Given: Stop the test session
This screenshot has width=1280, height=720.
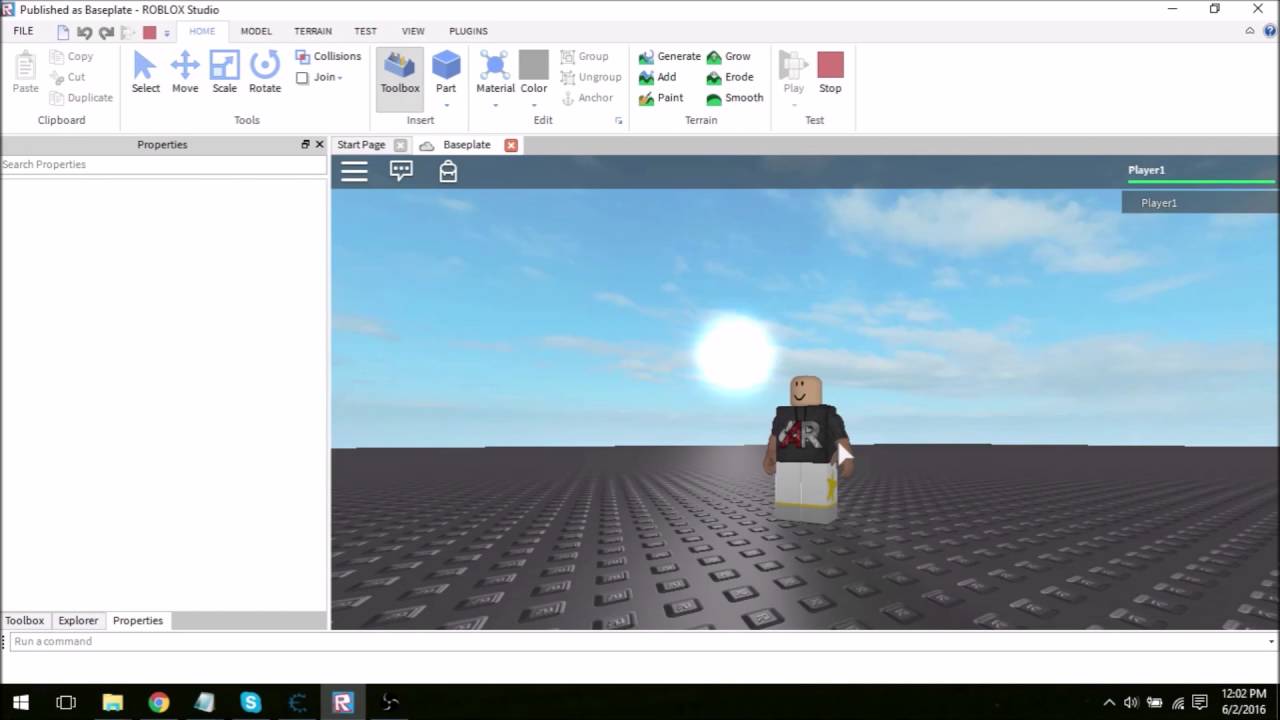Looking at the screenshot, I should click(830, 72).
